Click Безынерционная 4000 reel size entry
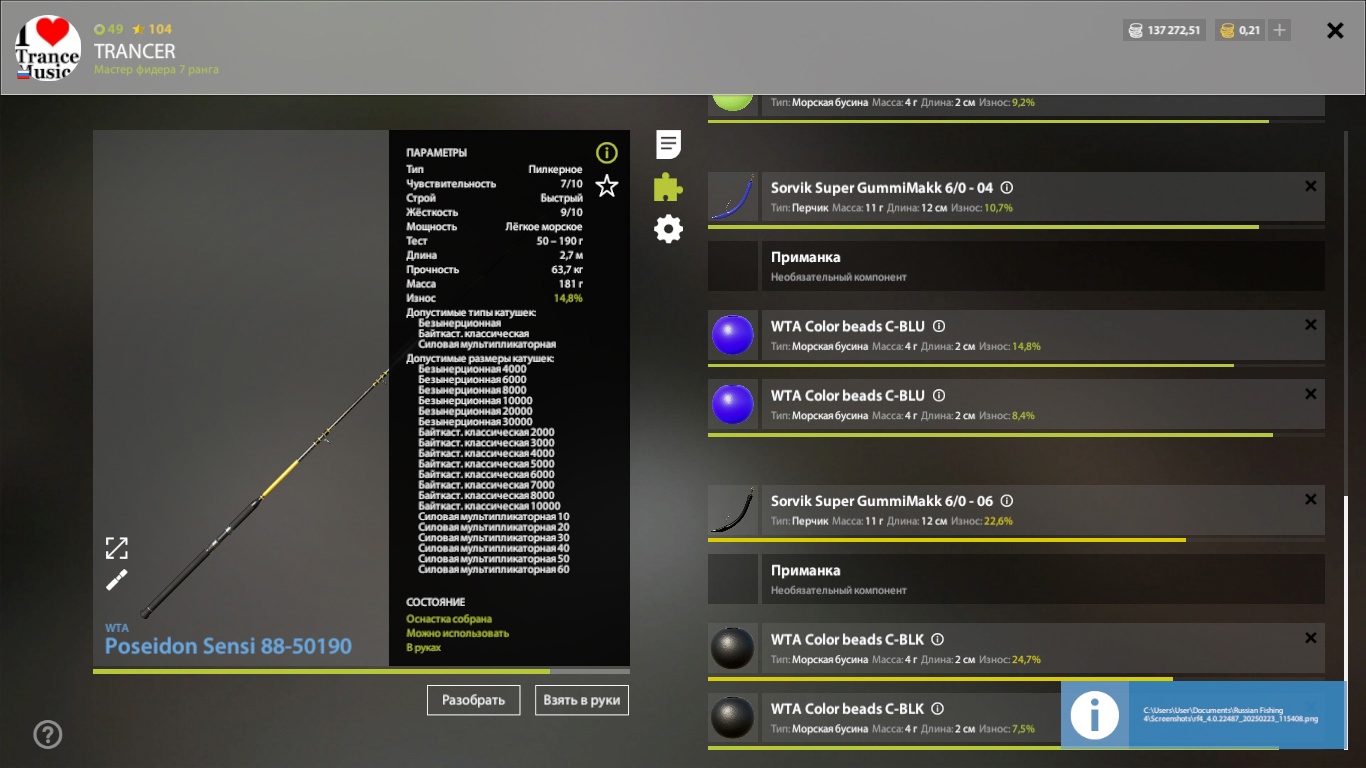The height and width of the screenshot is (768, 1366). click(x=472, y=369)
